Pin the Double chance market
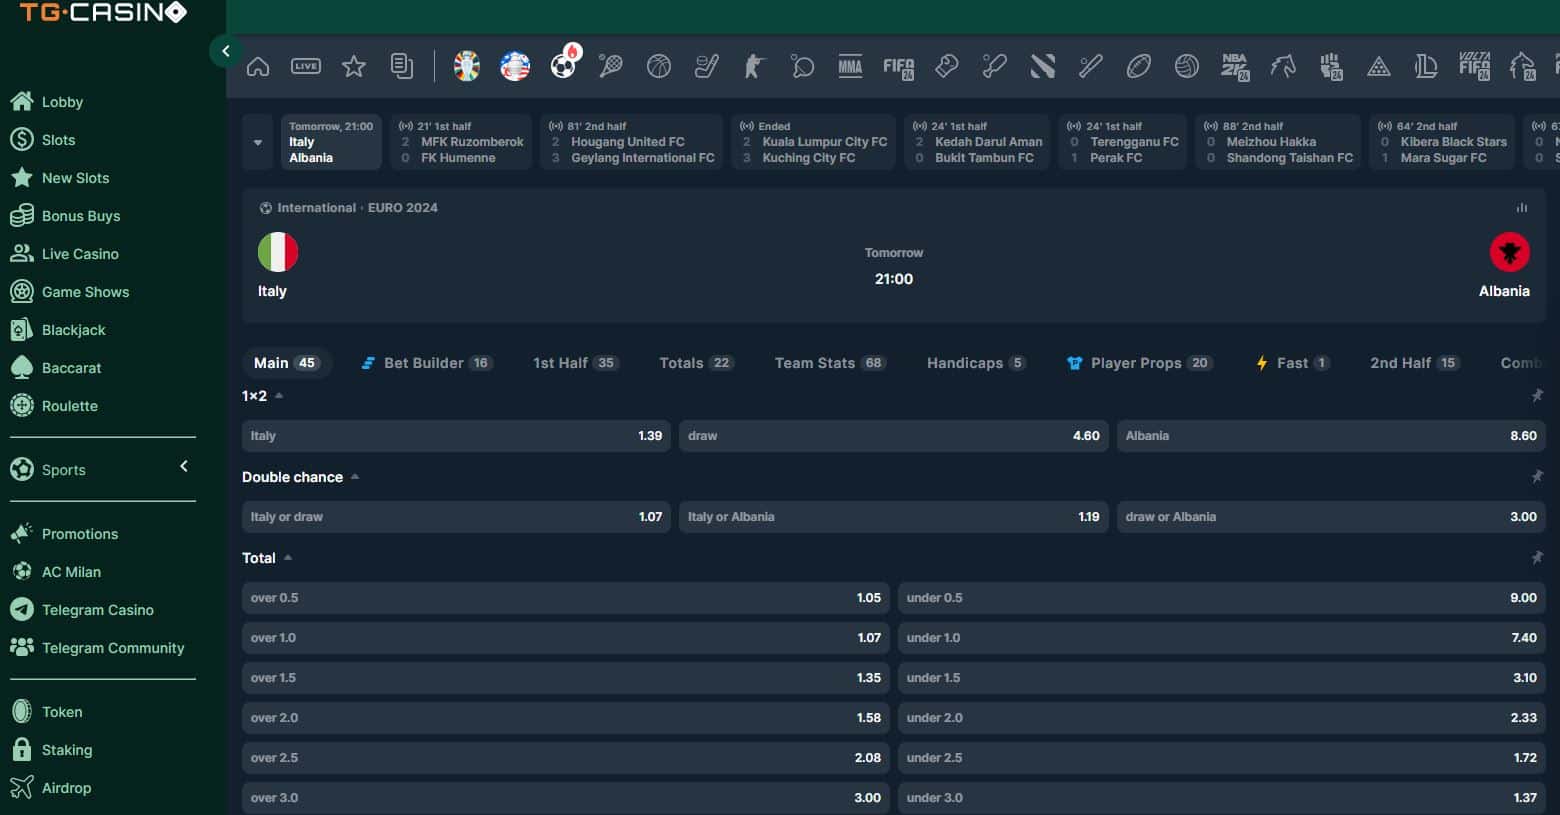The width and height of the screenshot is (1560, 815). pyautogui.click(x=1537, y=477)
